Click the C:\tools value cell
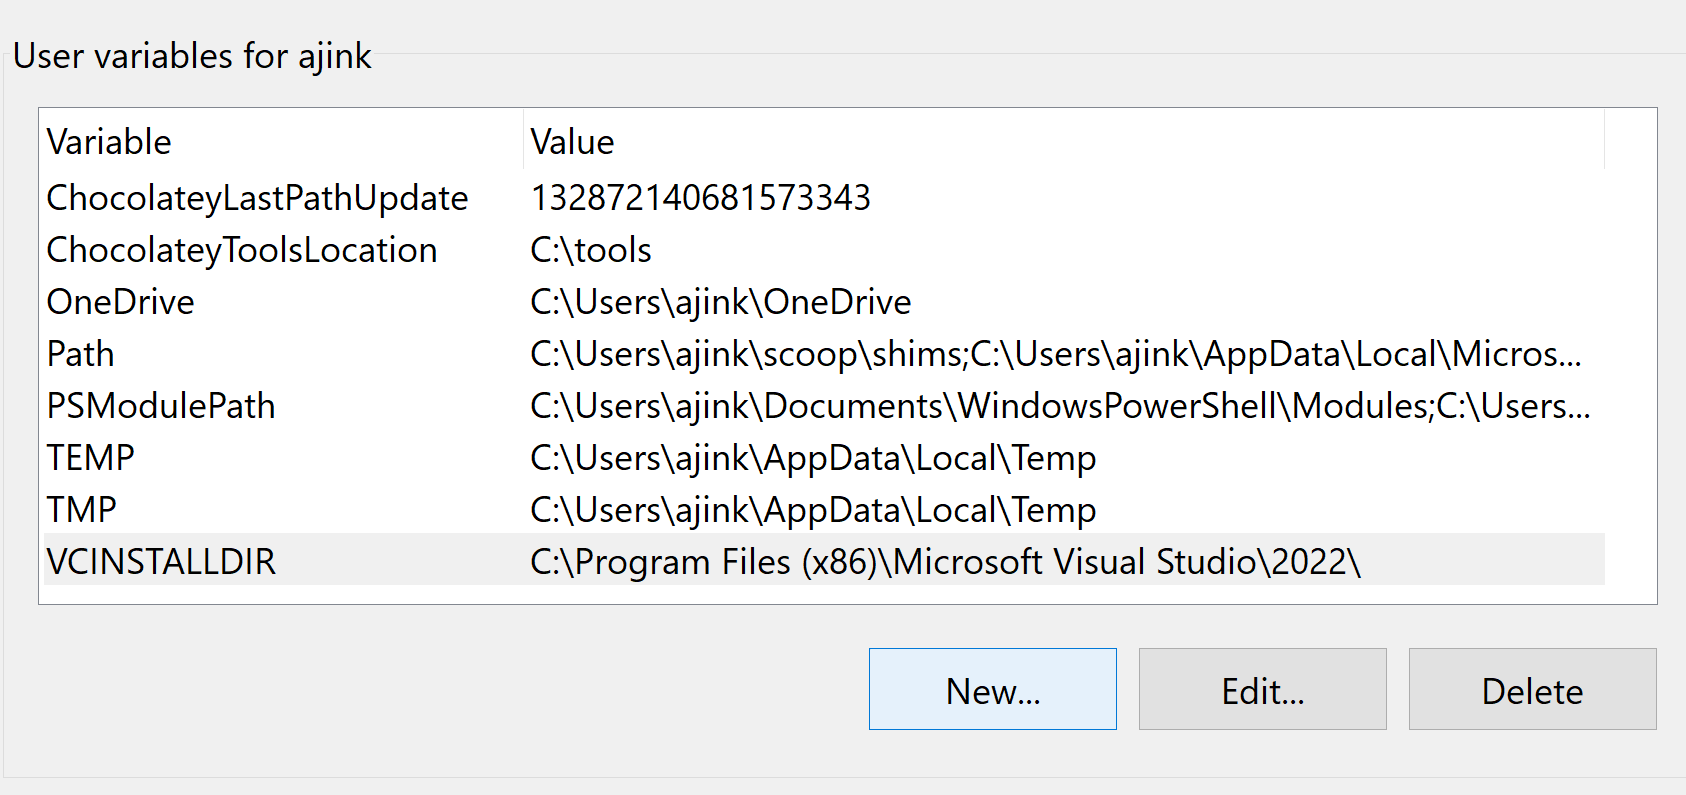This screenshot has height=795, width=1686. (x=591, y=250)
